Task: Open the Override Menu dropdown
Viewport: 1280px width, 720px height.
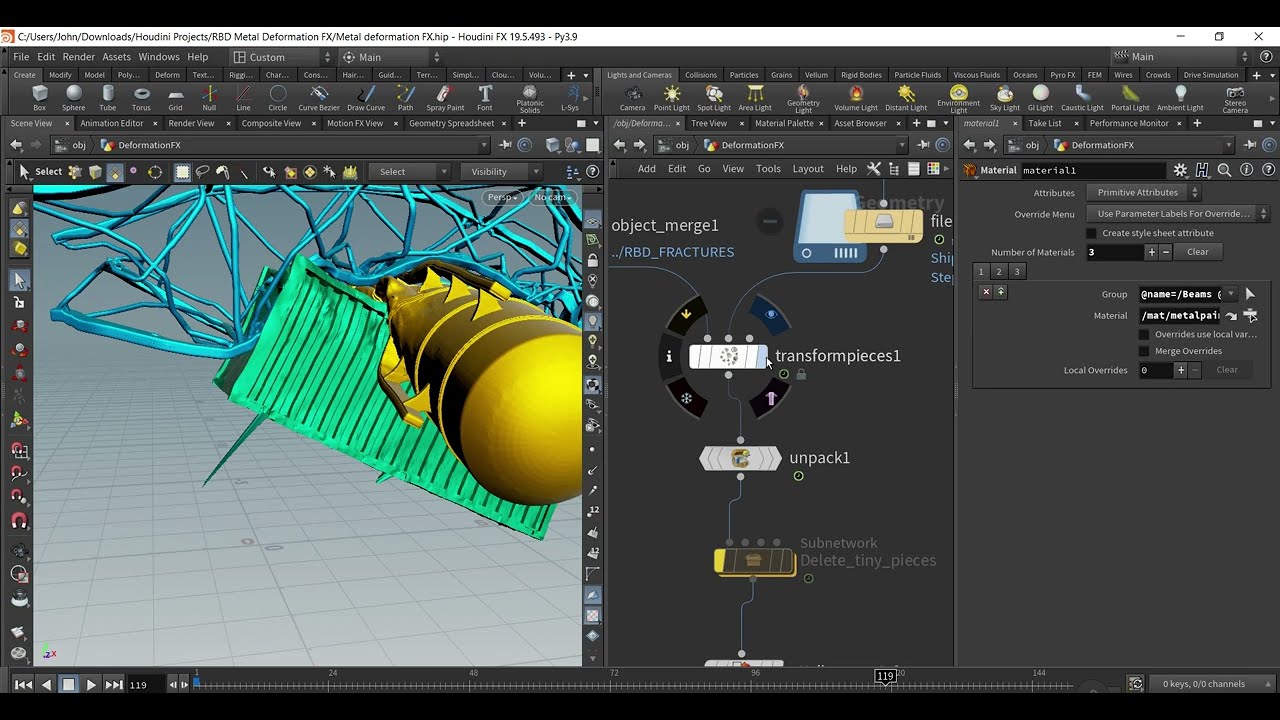Action: [1178, 213]
